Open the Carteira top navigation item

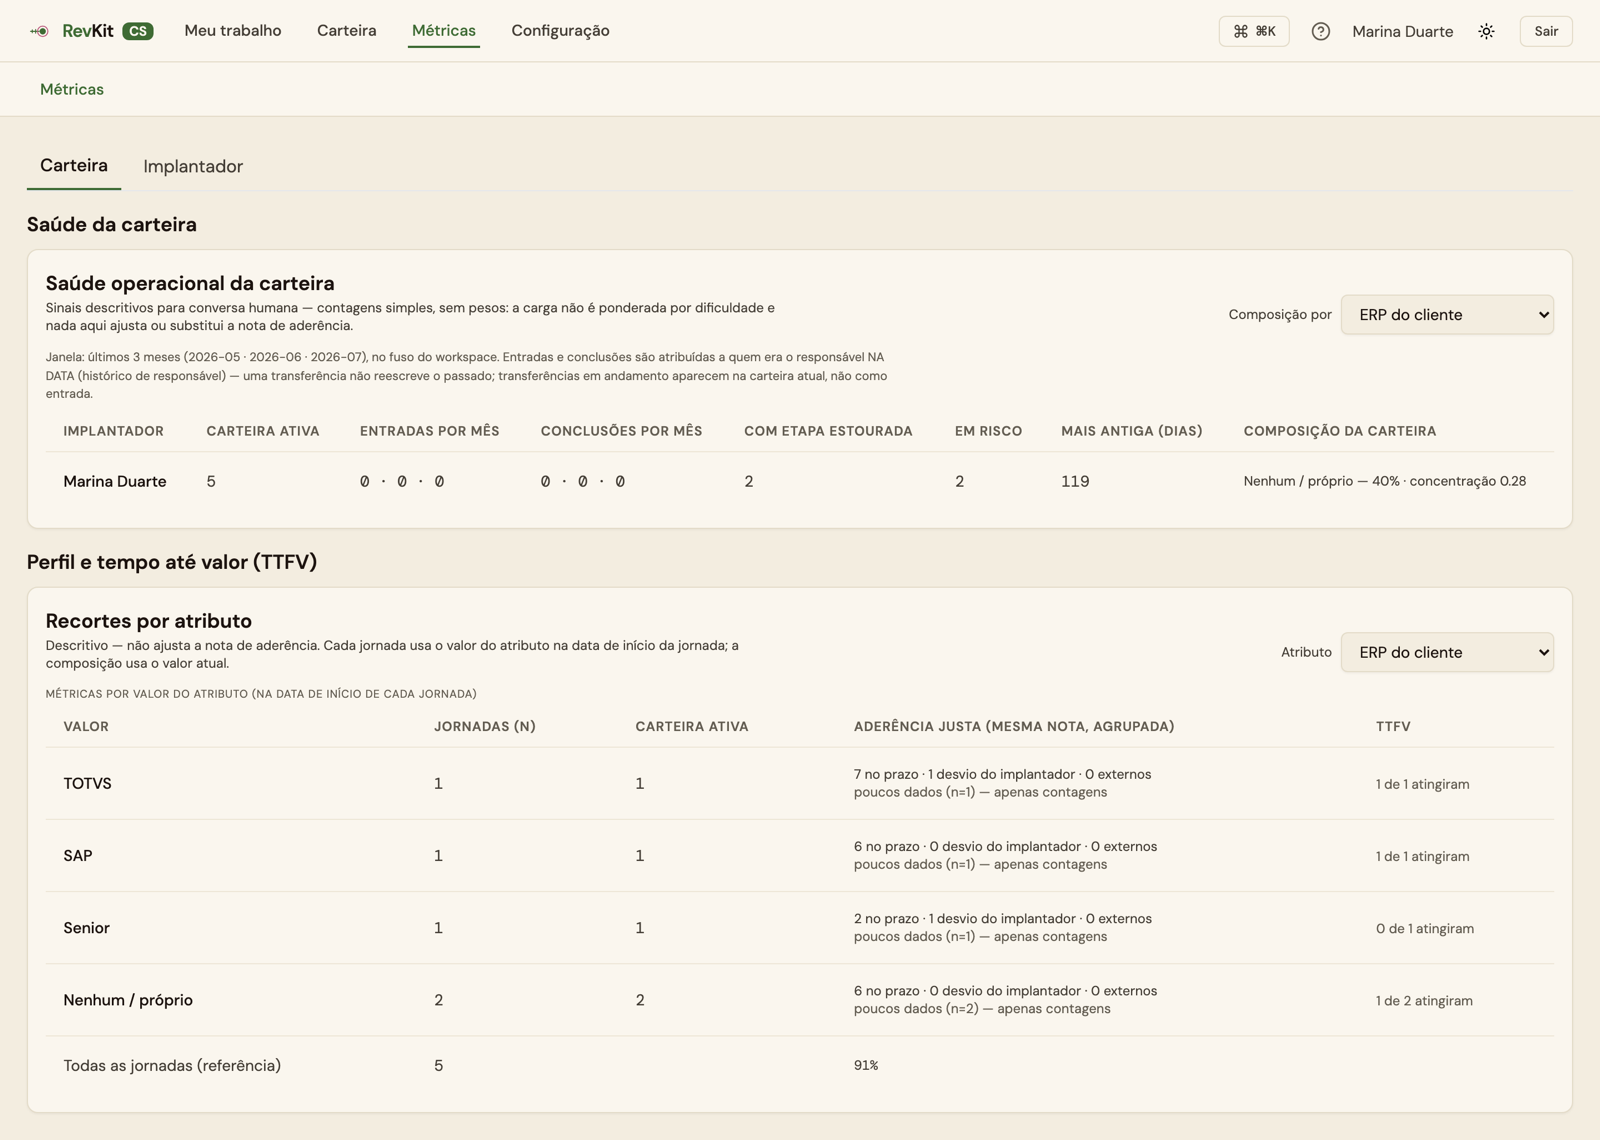tap(347, 31)
